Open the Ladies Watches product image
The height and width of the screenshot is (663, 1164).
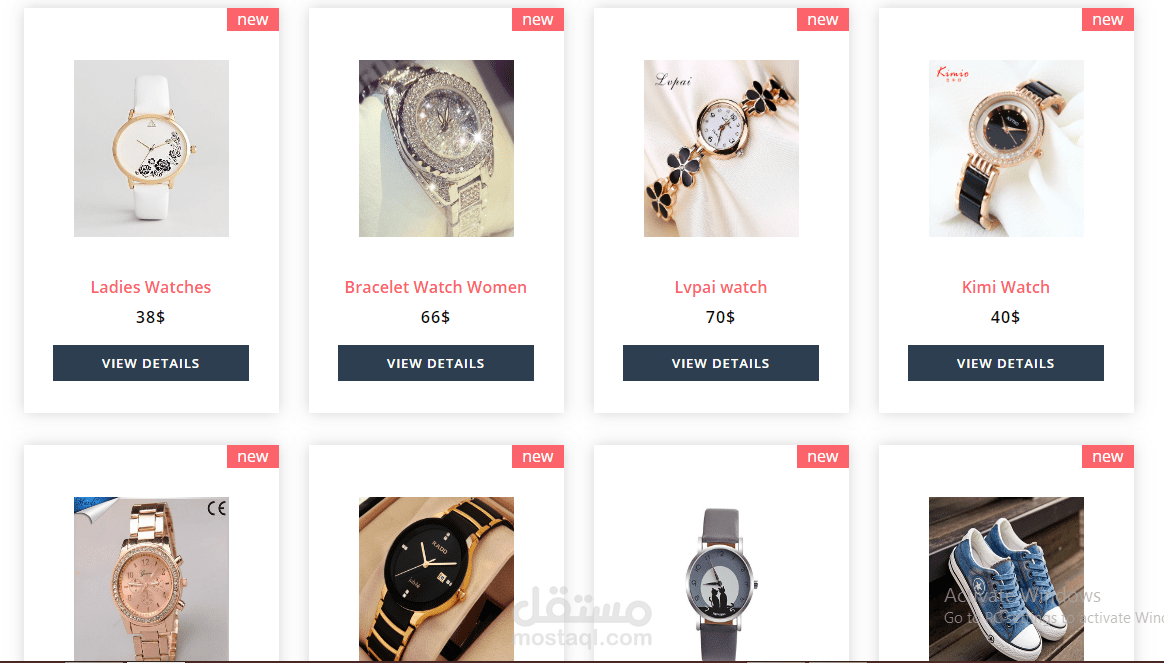pos(151,148)
